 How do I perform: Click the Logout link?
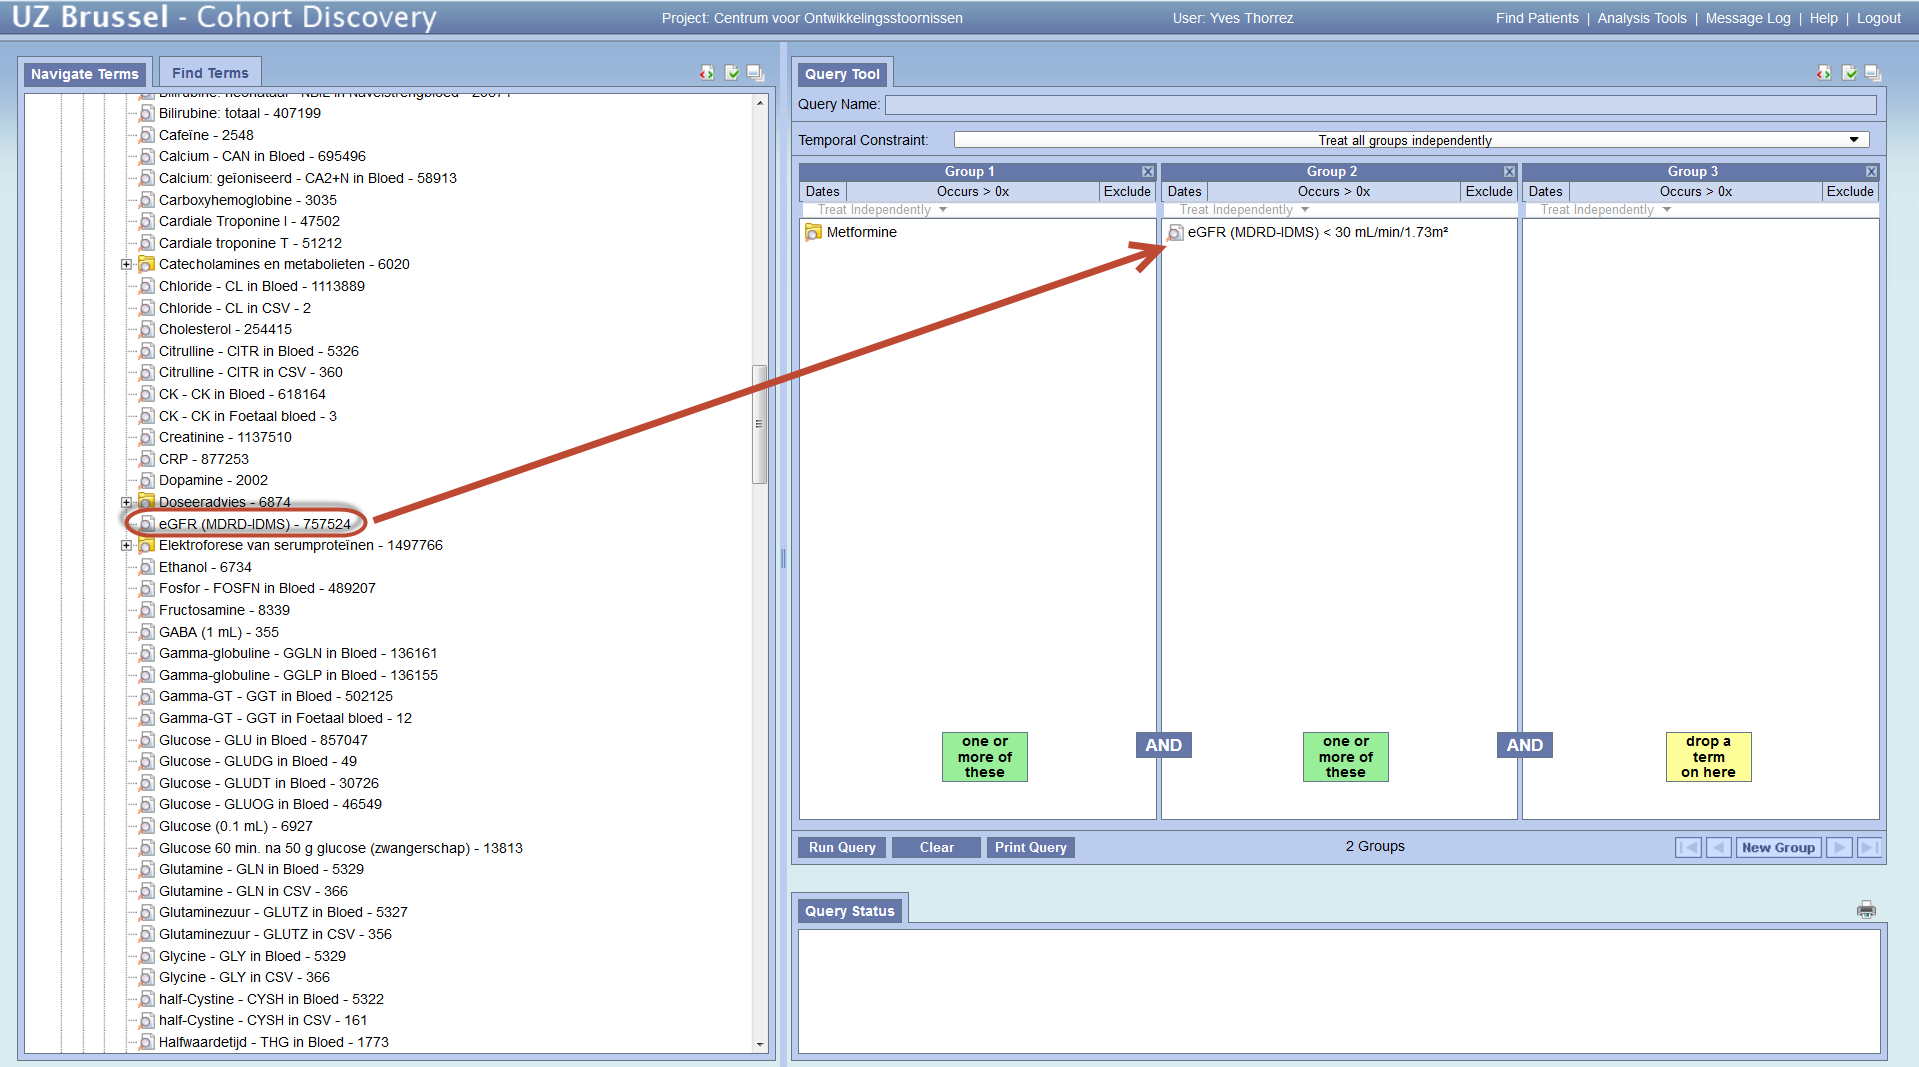coord(1878,18)
